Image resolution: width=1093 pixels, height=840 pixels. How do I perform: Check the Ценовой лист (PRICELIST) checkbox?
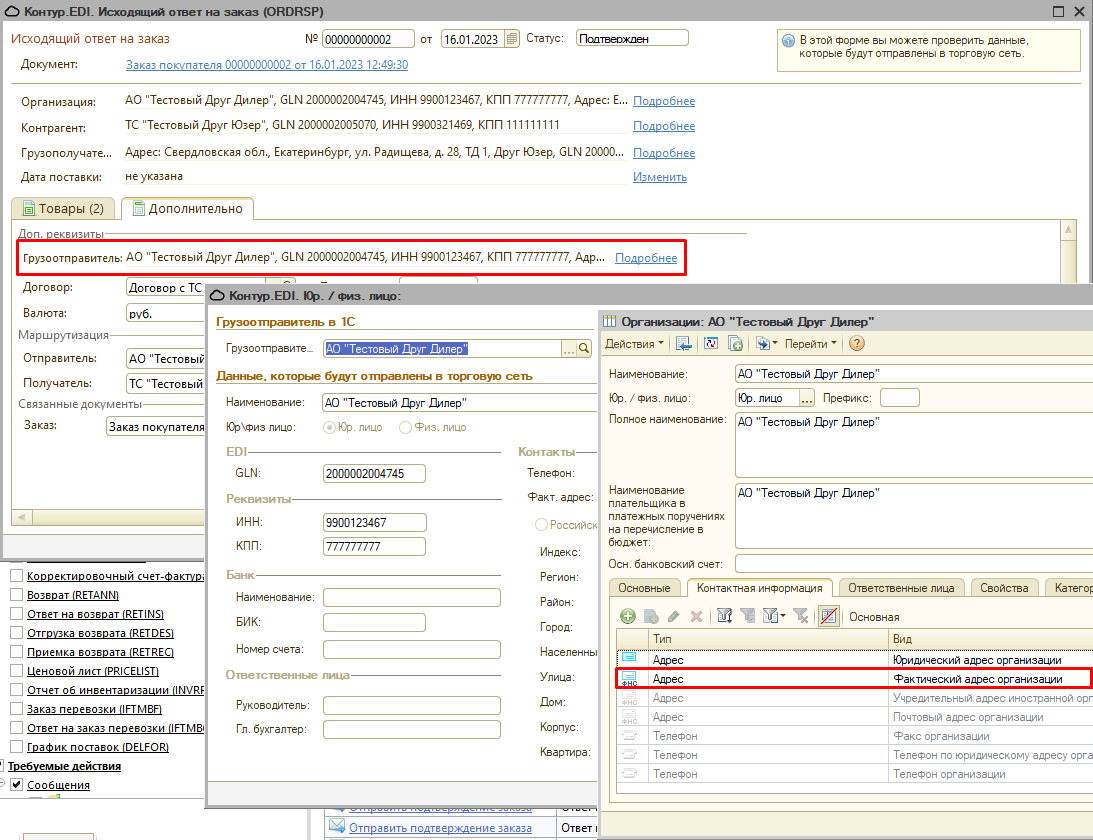(16, 671)
